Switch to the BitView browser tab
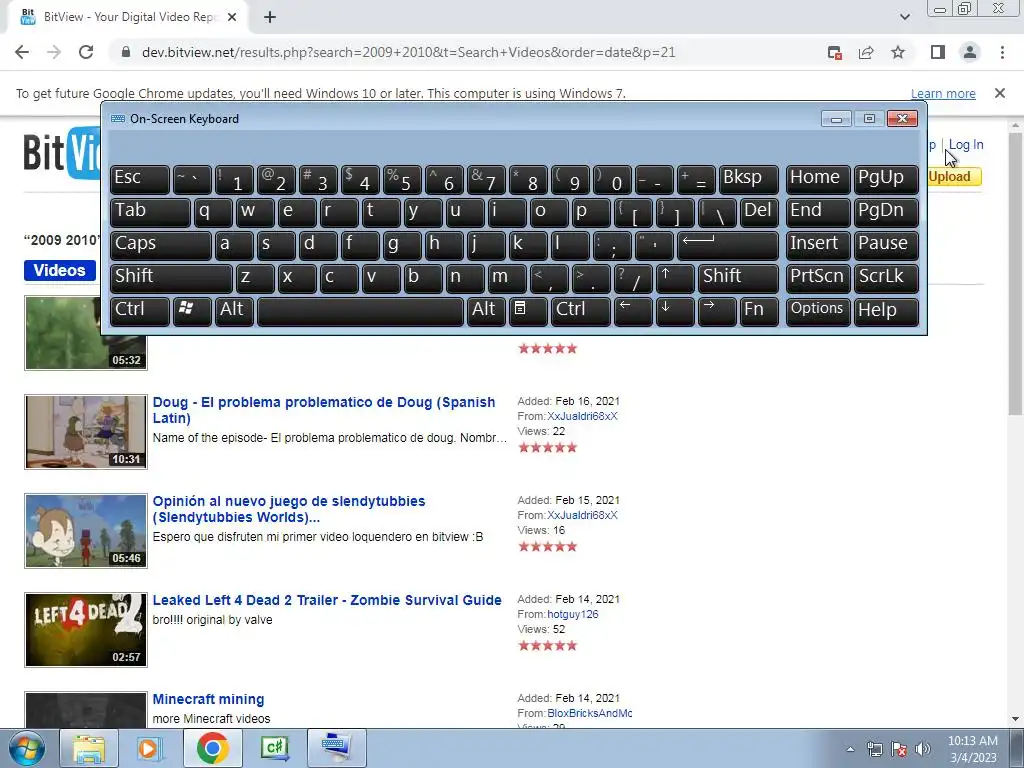Screen dimensions: 1024x768 click(x=129, y=17)
